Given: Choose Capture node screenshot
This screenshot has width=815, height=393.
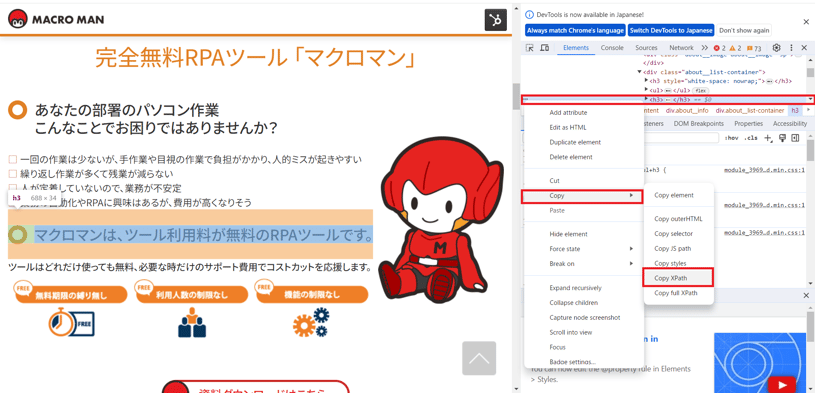Looking at the screenshot, I should (584, 318).
